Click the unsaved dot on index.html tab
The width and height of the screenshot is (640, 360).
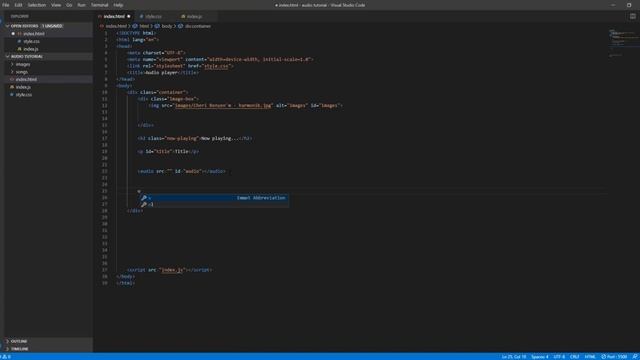129,16
